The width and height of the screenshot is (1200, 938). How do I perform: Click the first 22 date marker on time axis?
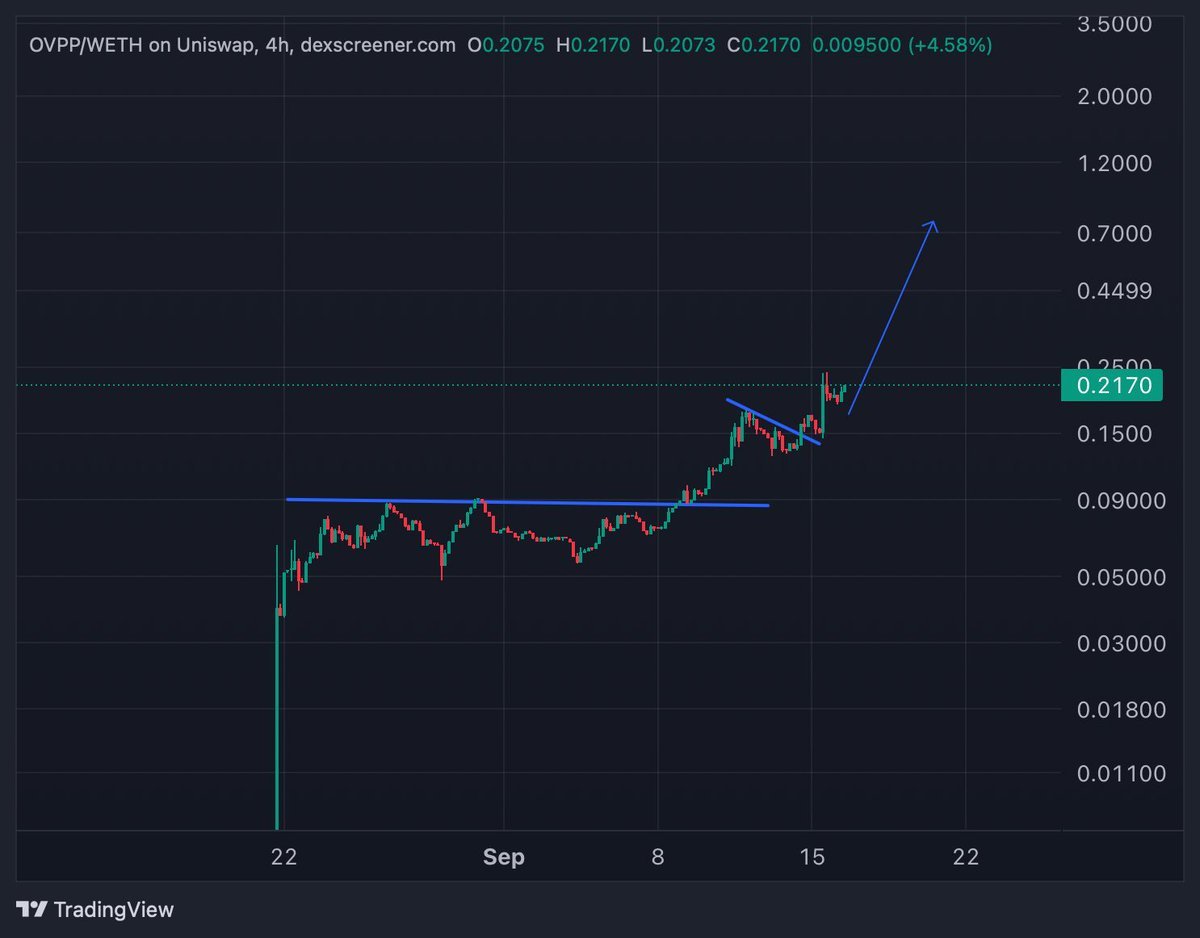(x=284, y=857)
